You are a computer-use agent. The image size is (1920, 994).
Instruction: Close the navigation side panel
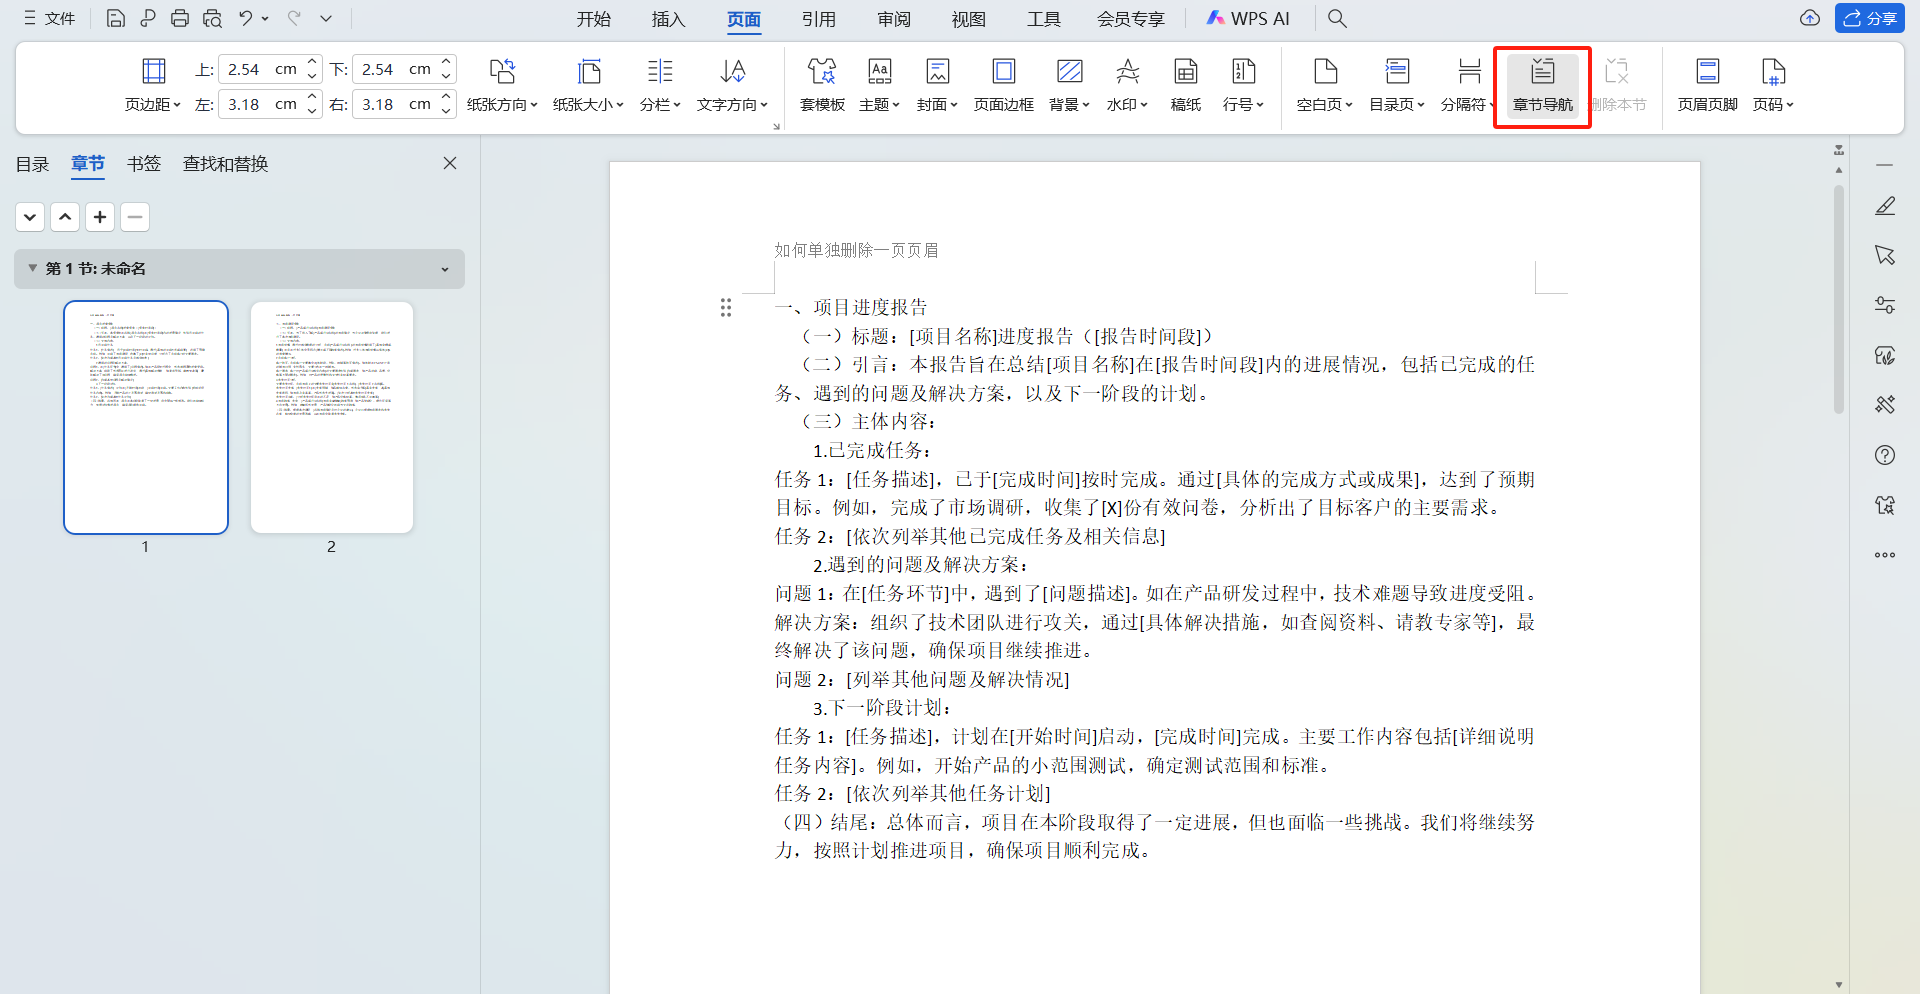(449, 162)
